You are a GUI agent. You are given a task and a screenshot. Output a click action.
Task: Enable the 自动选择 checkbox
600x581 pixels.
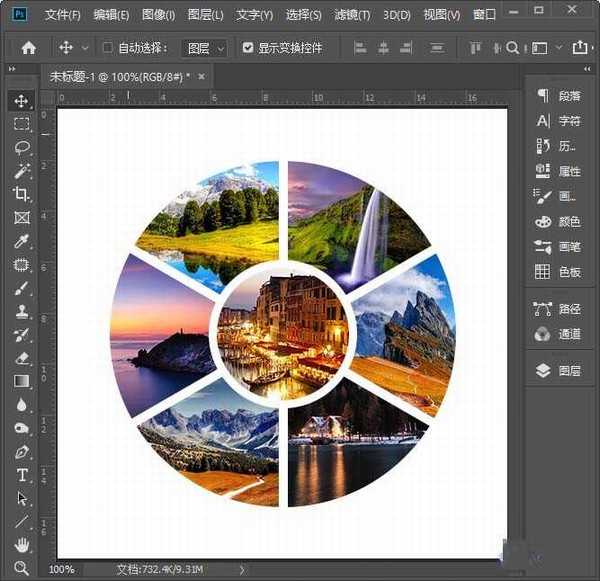point(108,47)
